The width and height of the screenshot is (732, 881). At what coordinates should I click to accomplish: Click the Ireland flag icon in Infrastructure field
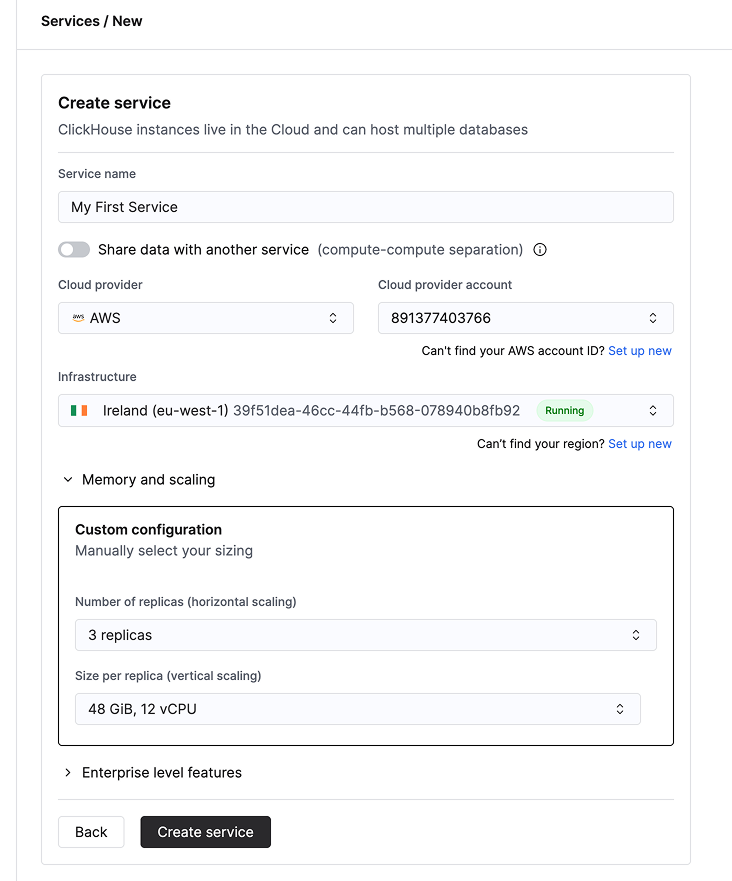click(79, 410)
